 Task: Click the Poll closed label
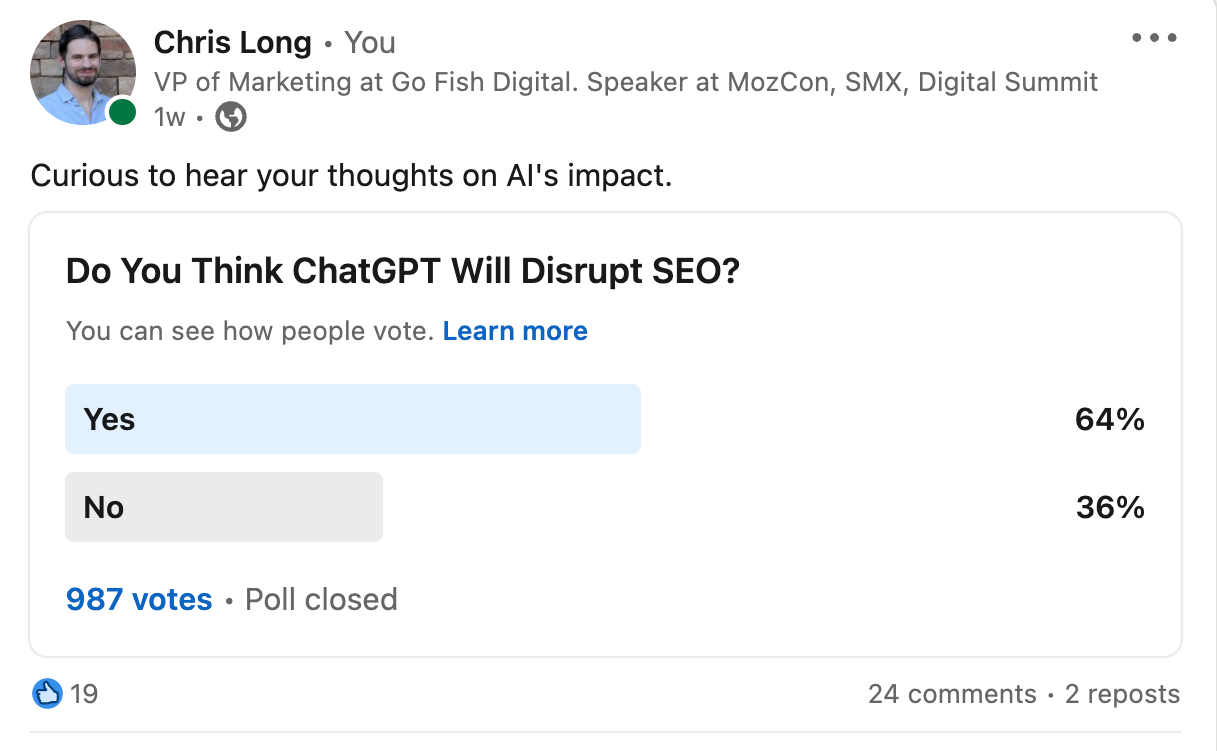[x=320, y=599]
